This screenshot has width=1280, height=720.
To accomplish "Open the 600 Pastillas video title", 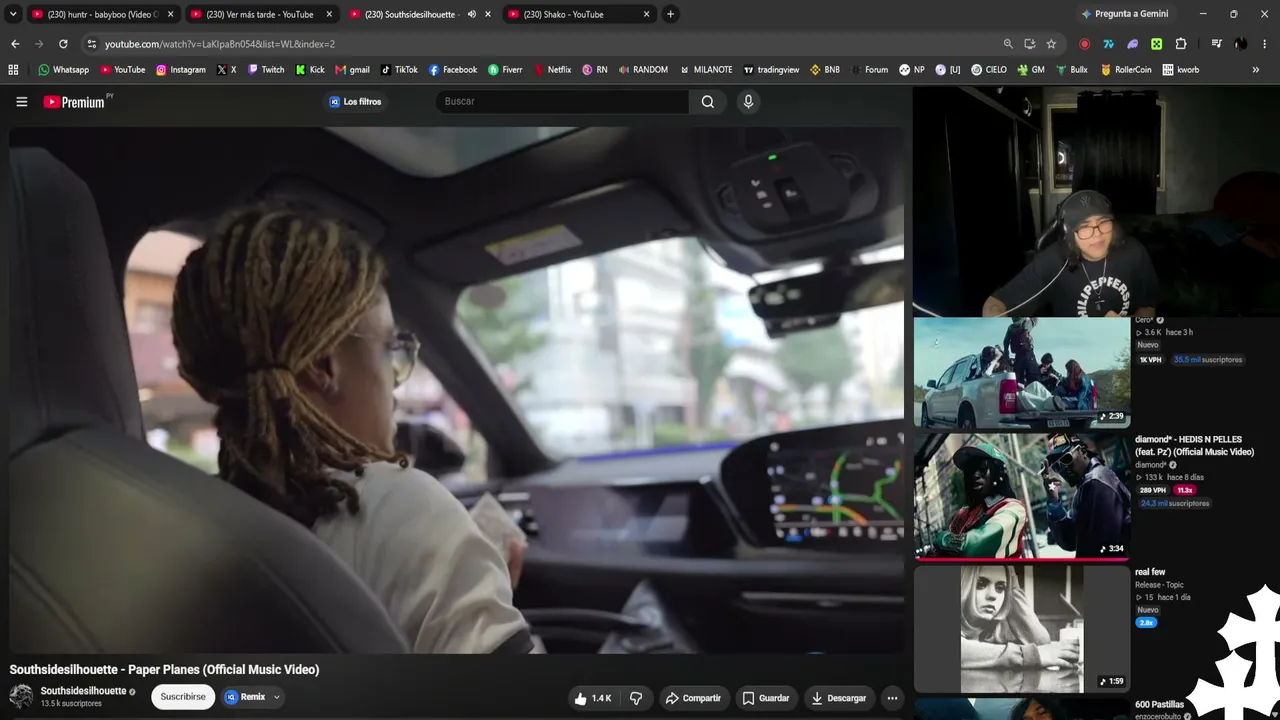I will [1159, 704].
